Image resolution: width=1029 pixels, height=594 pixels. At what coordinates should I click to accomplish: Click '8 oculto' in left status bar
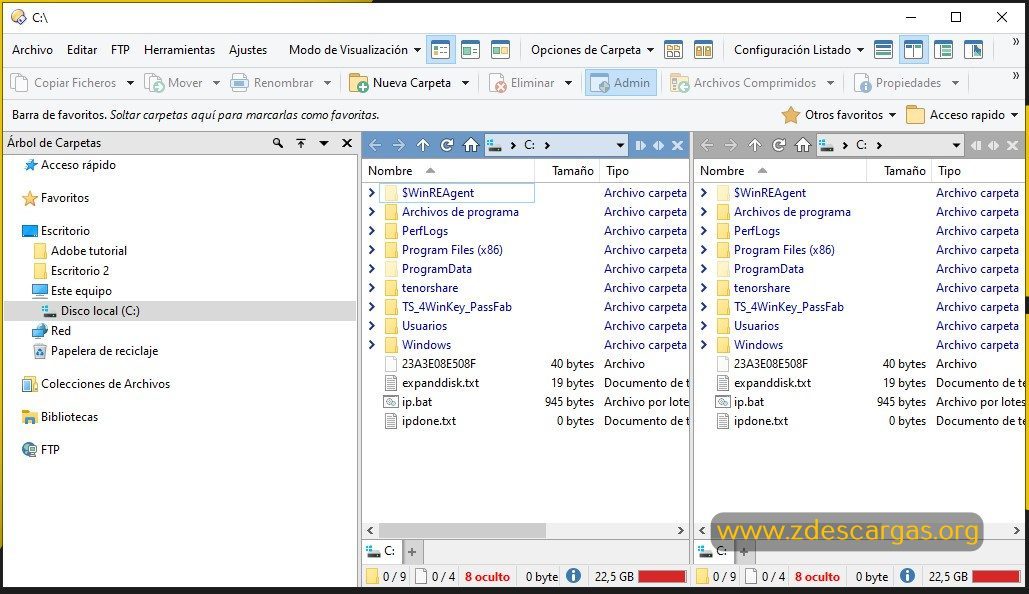(x=487, y=576)
